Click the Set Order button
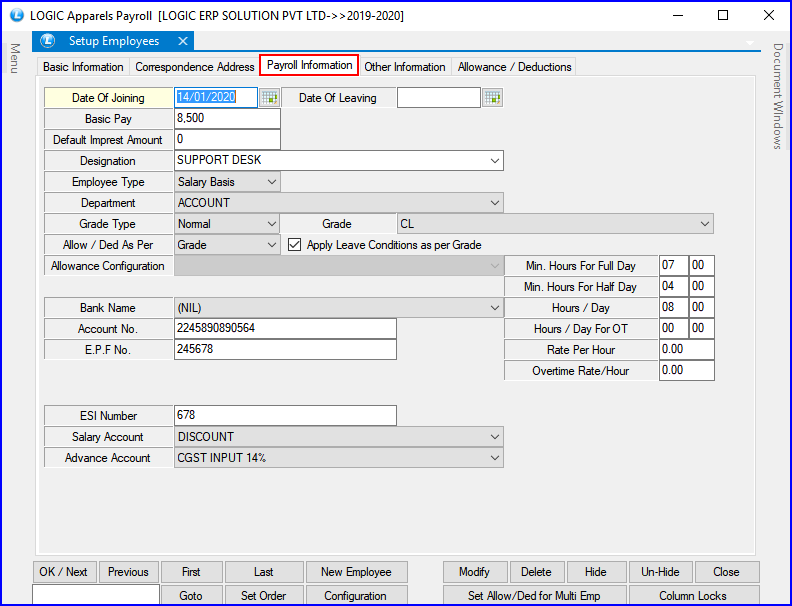Screen dimensions: 792x606 [x=264, y=595]
